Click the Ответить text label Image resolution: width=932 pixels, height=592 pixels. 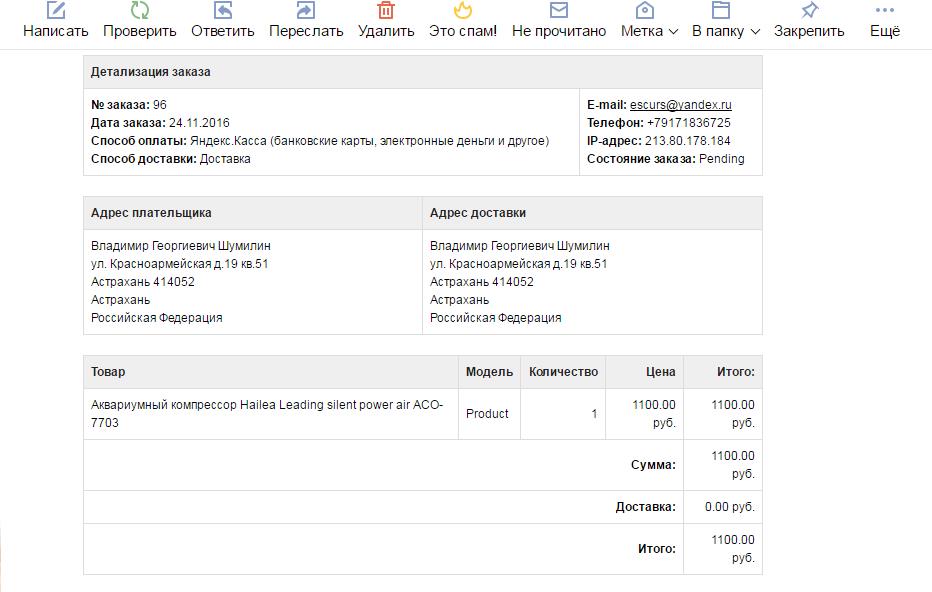coord(223,31)
